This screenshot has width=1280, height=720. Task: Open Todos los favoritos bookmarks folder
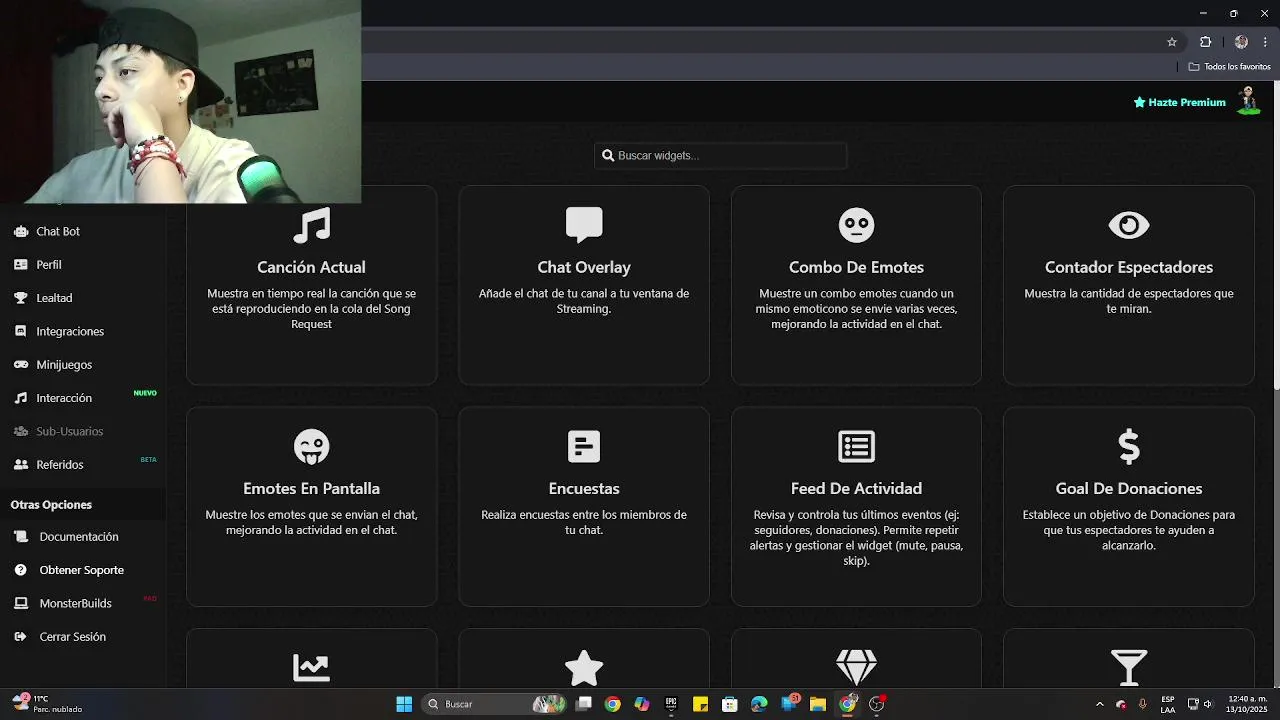[1229, 67]
